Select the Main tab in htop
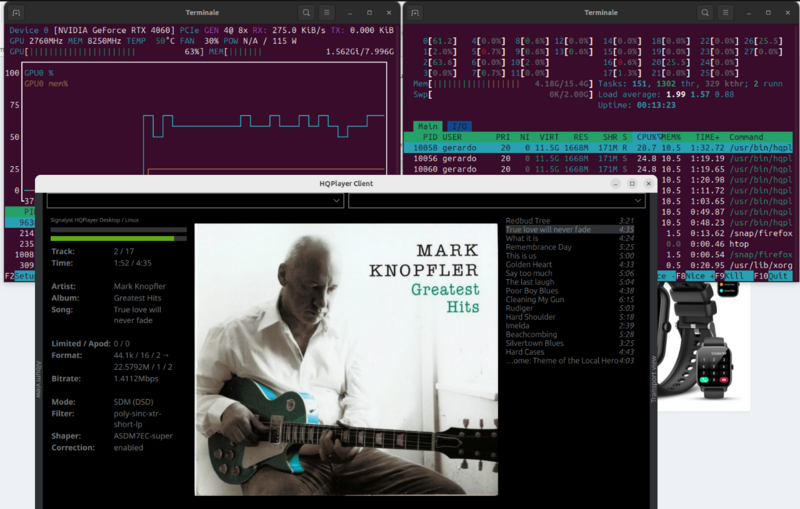 pos(428,126)
